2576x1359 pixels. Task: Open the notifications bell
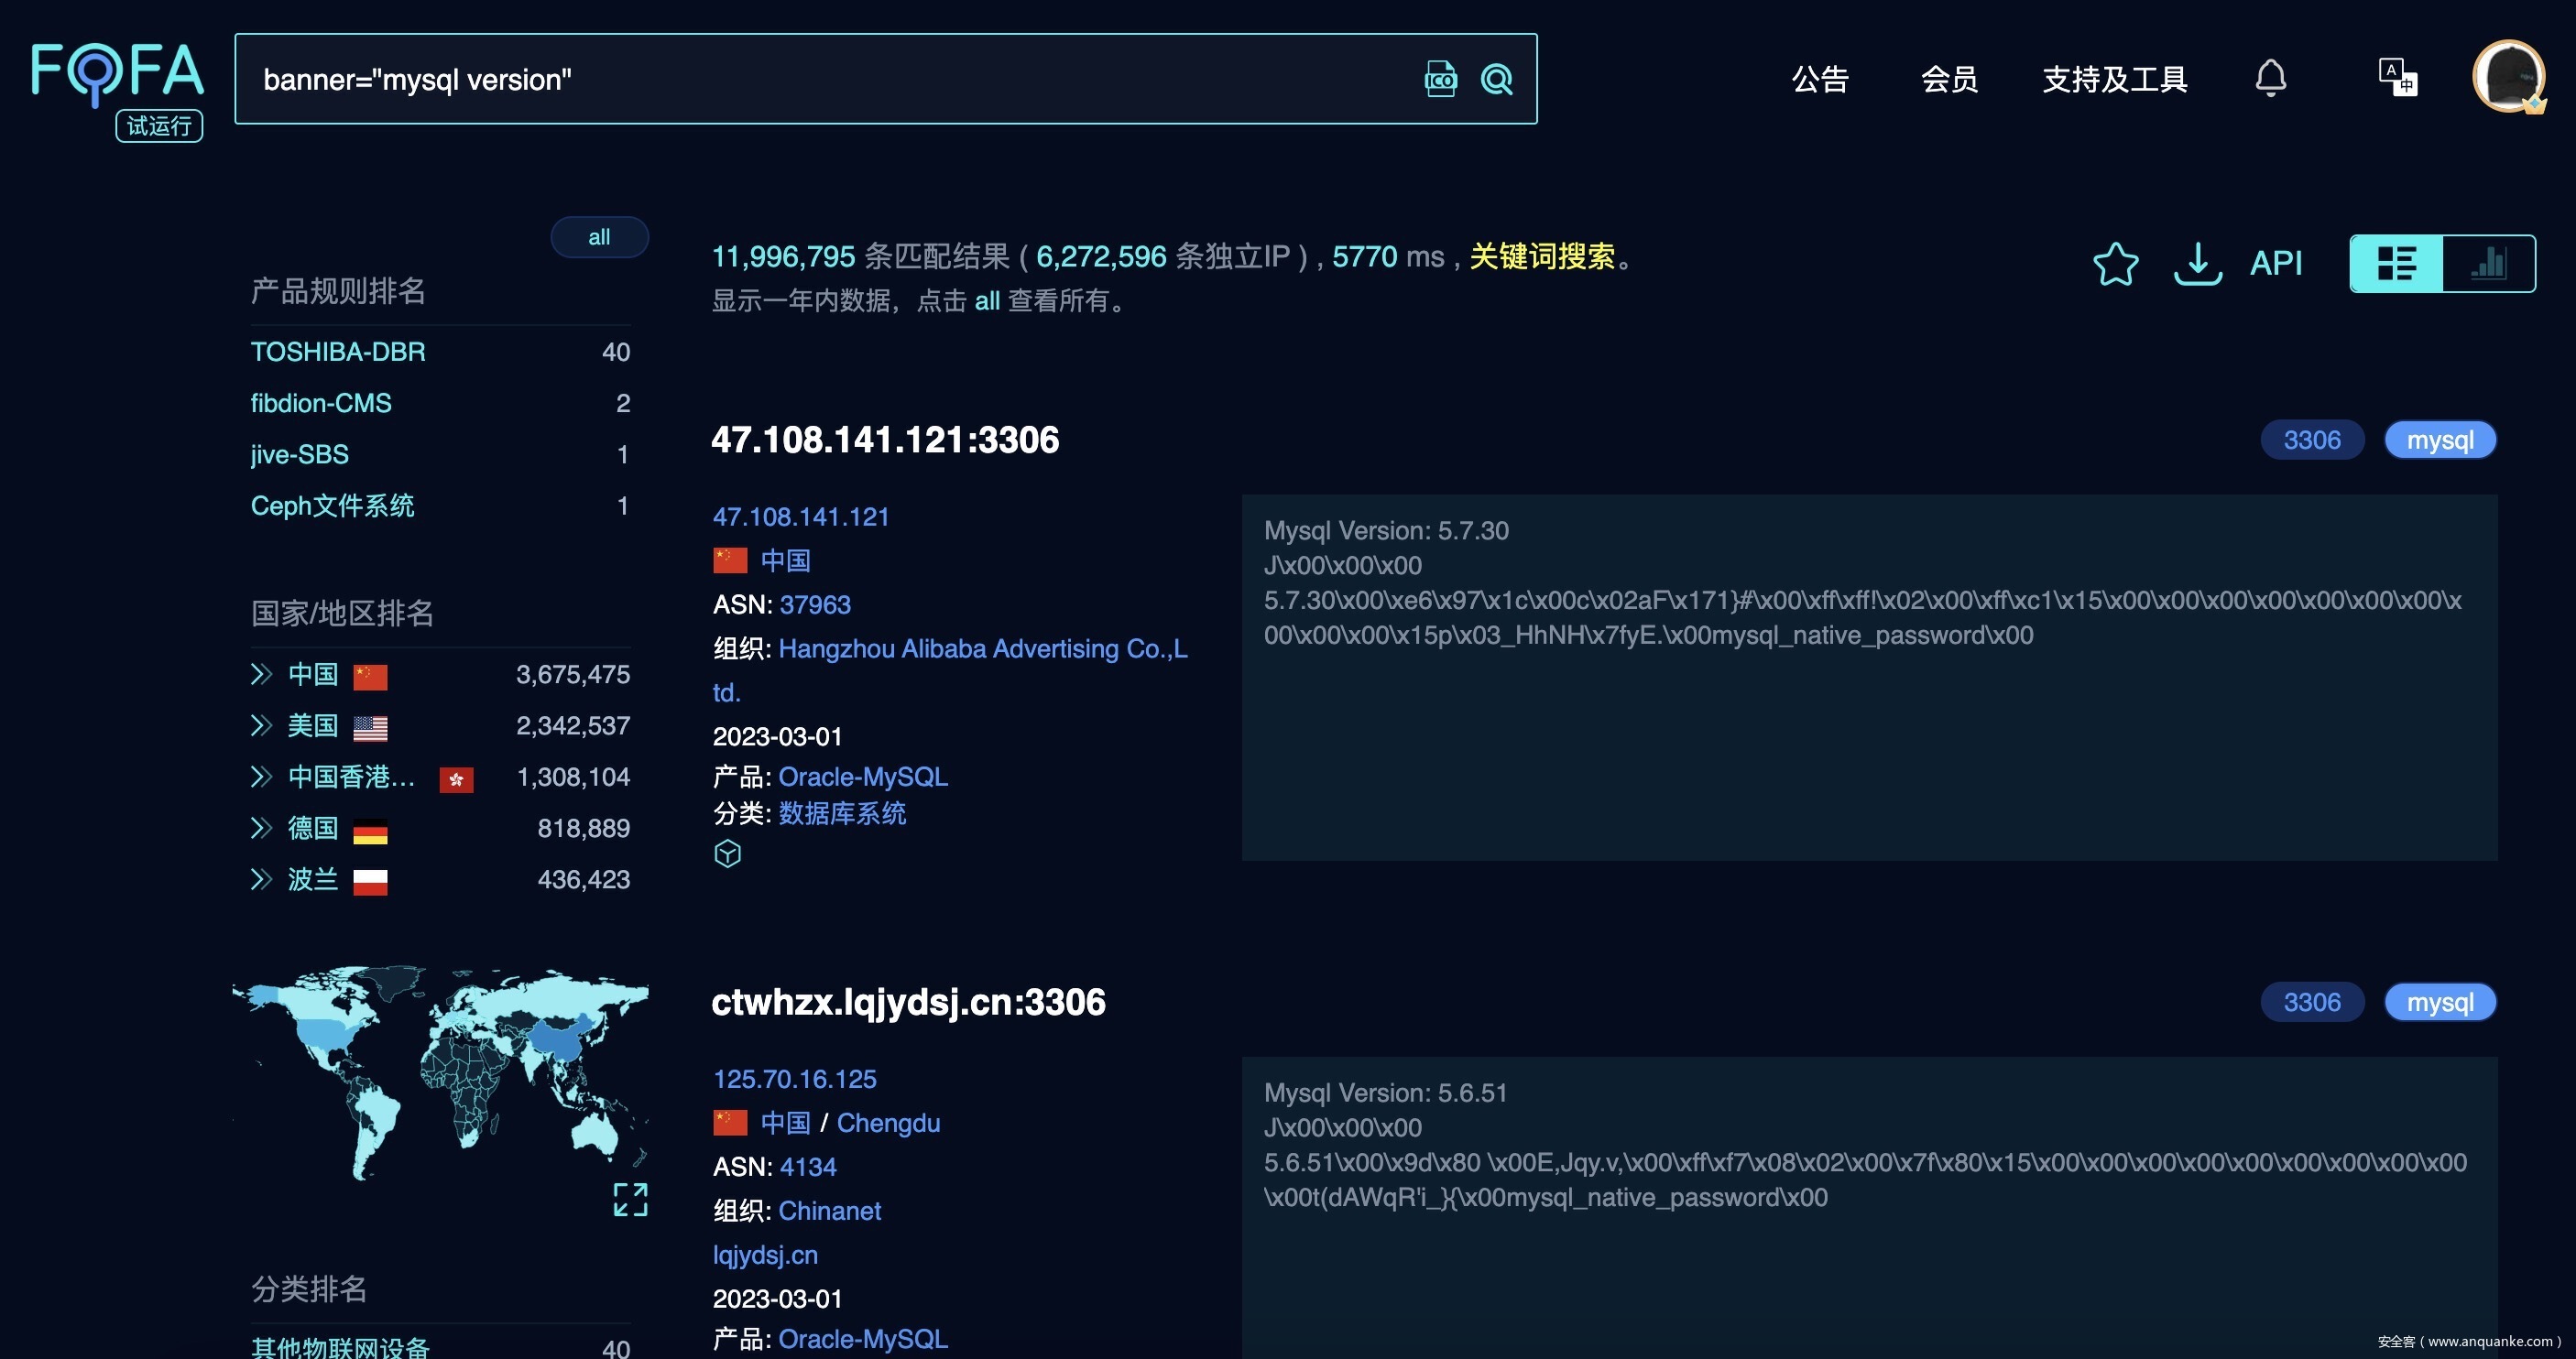2270,78
